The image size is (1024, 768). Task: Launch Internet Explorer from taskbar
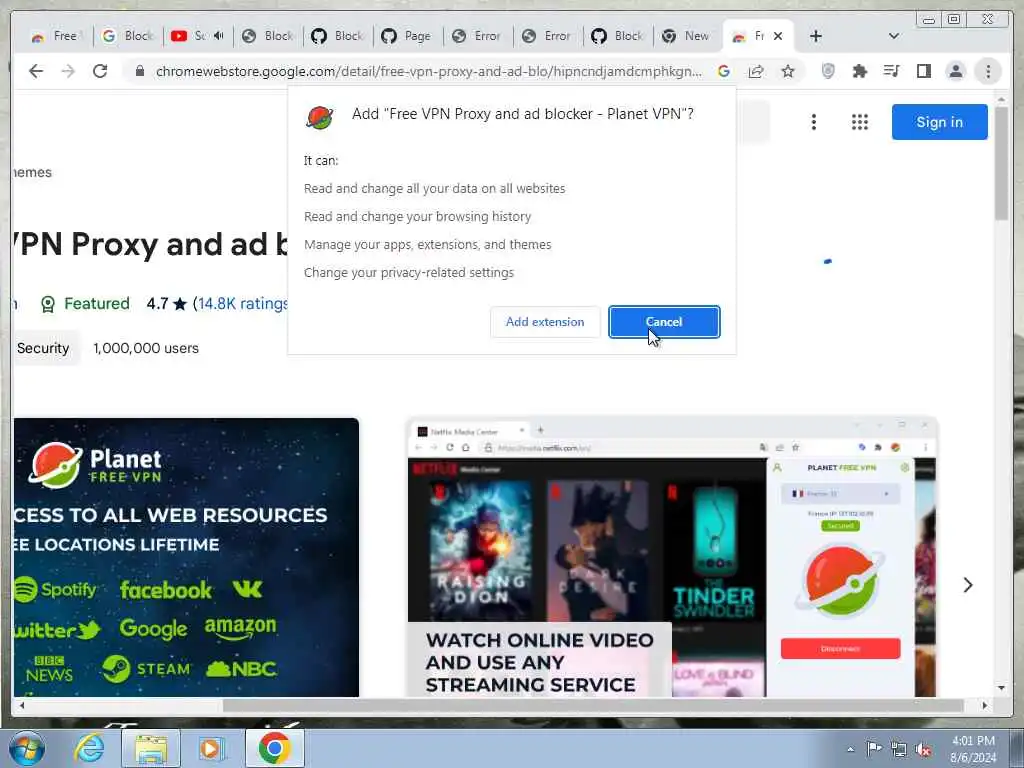tap(88, 748)
